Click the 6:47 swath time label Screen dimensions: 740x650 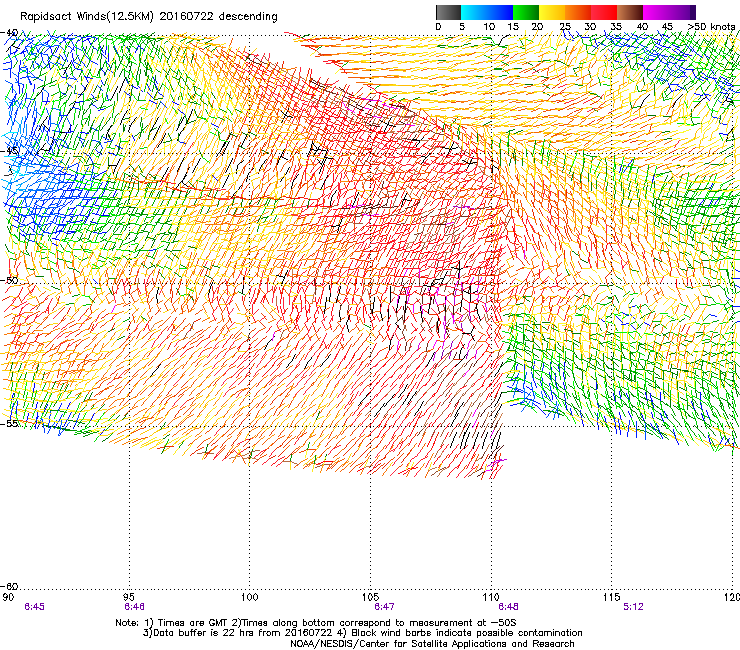[x=384, y=607]
